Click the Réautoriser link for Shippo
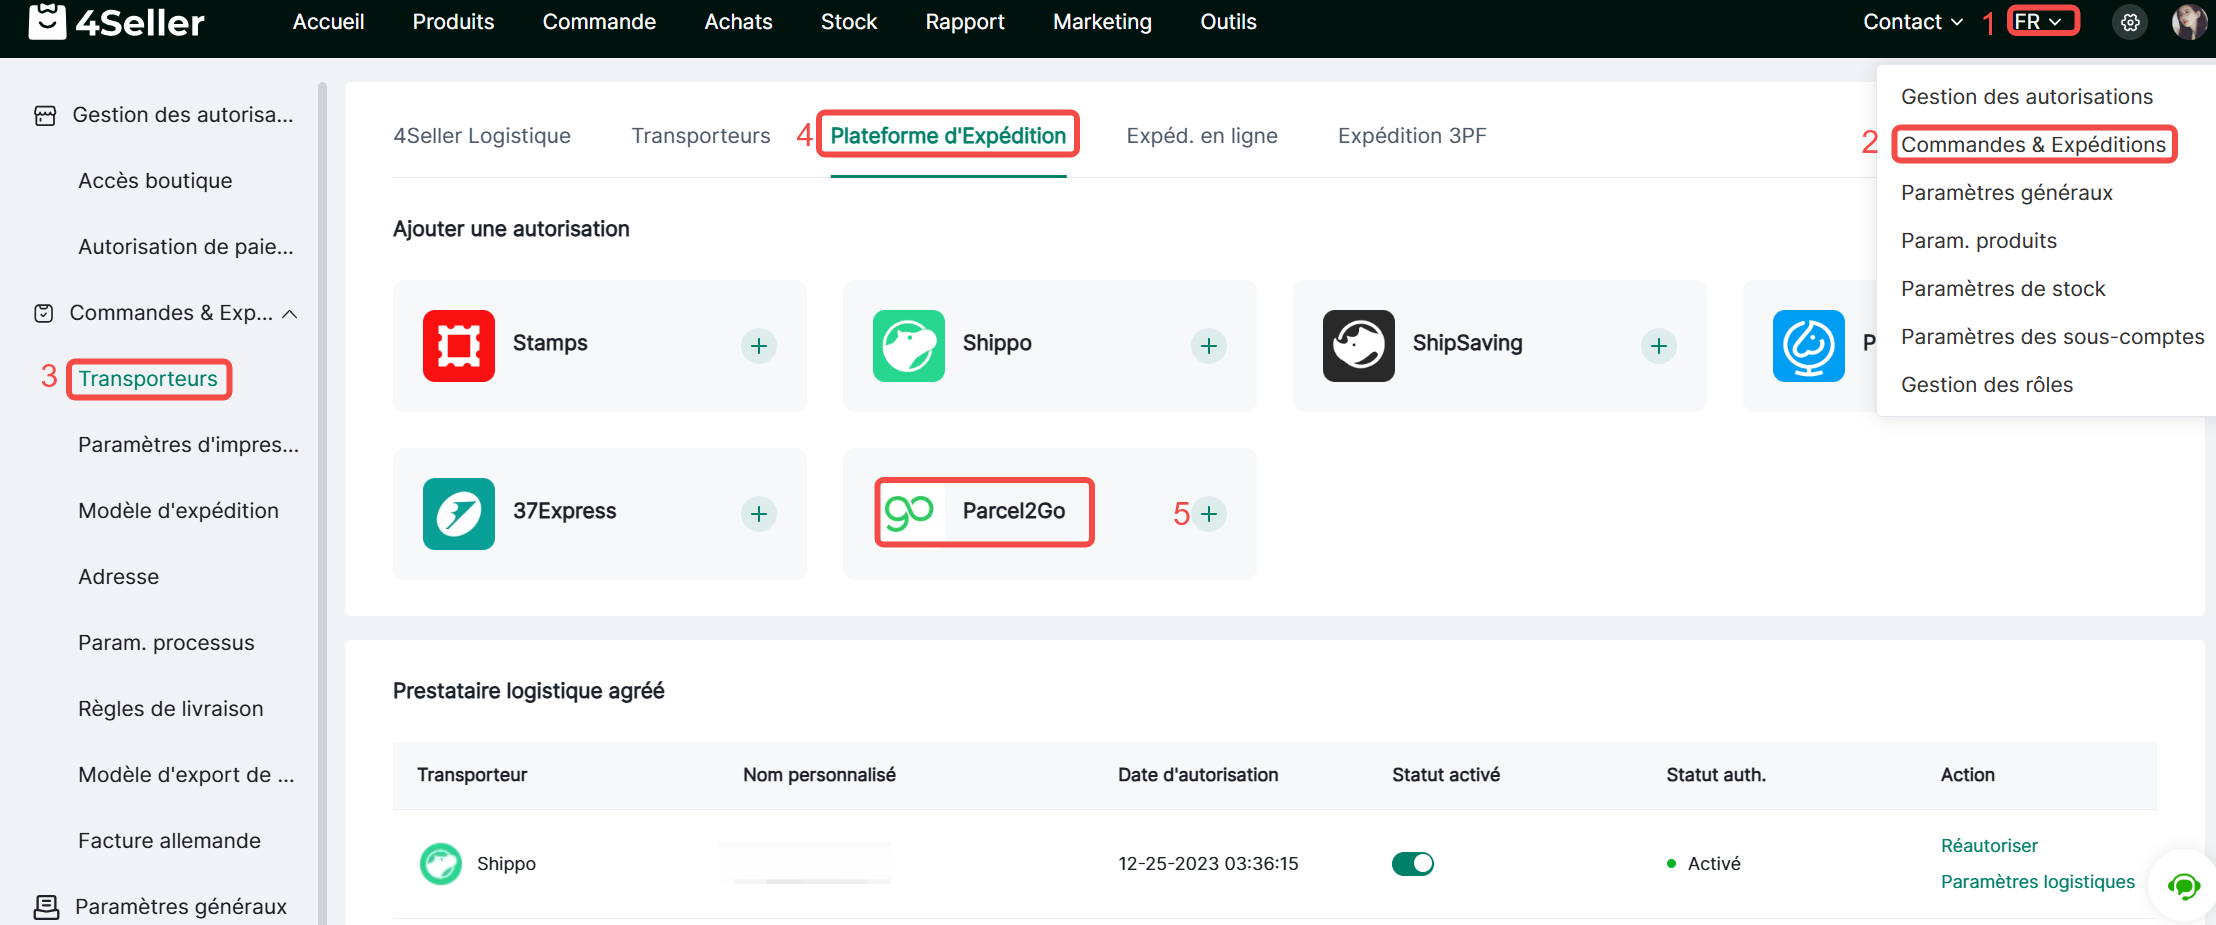 tap(1988, 845)
